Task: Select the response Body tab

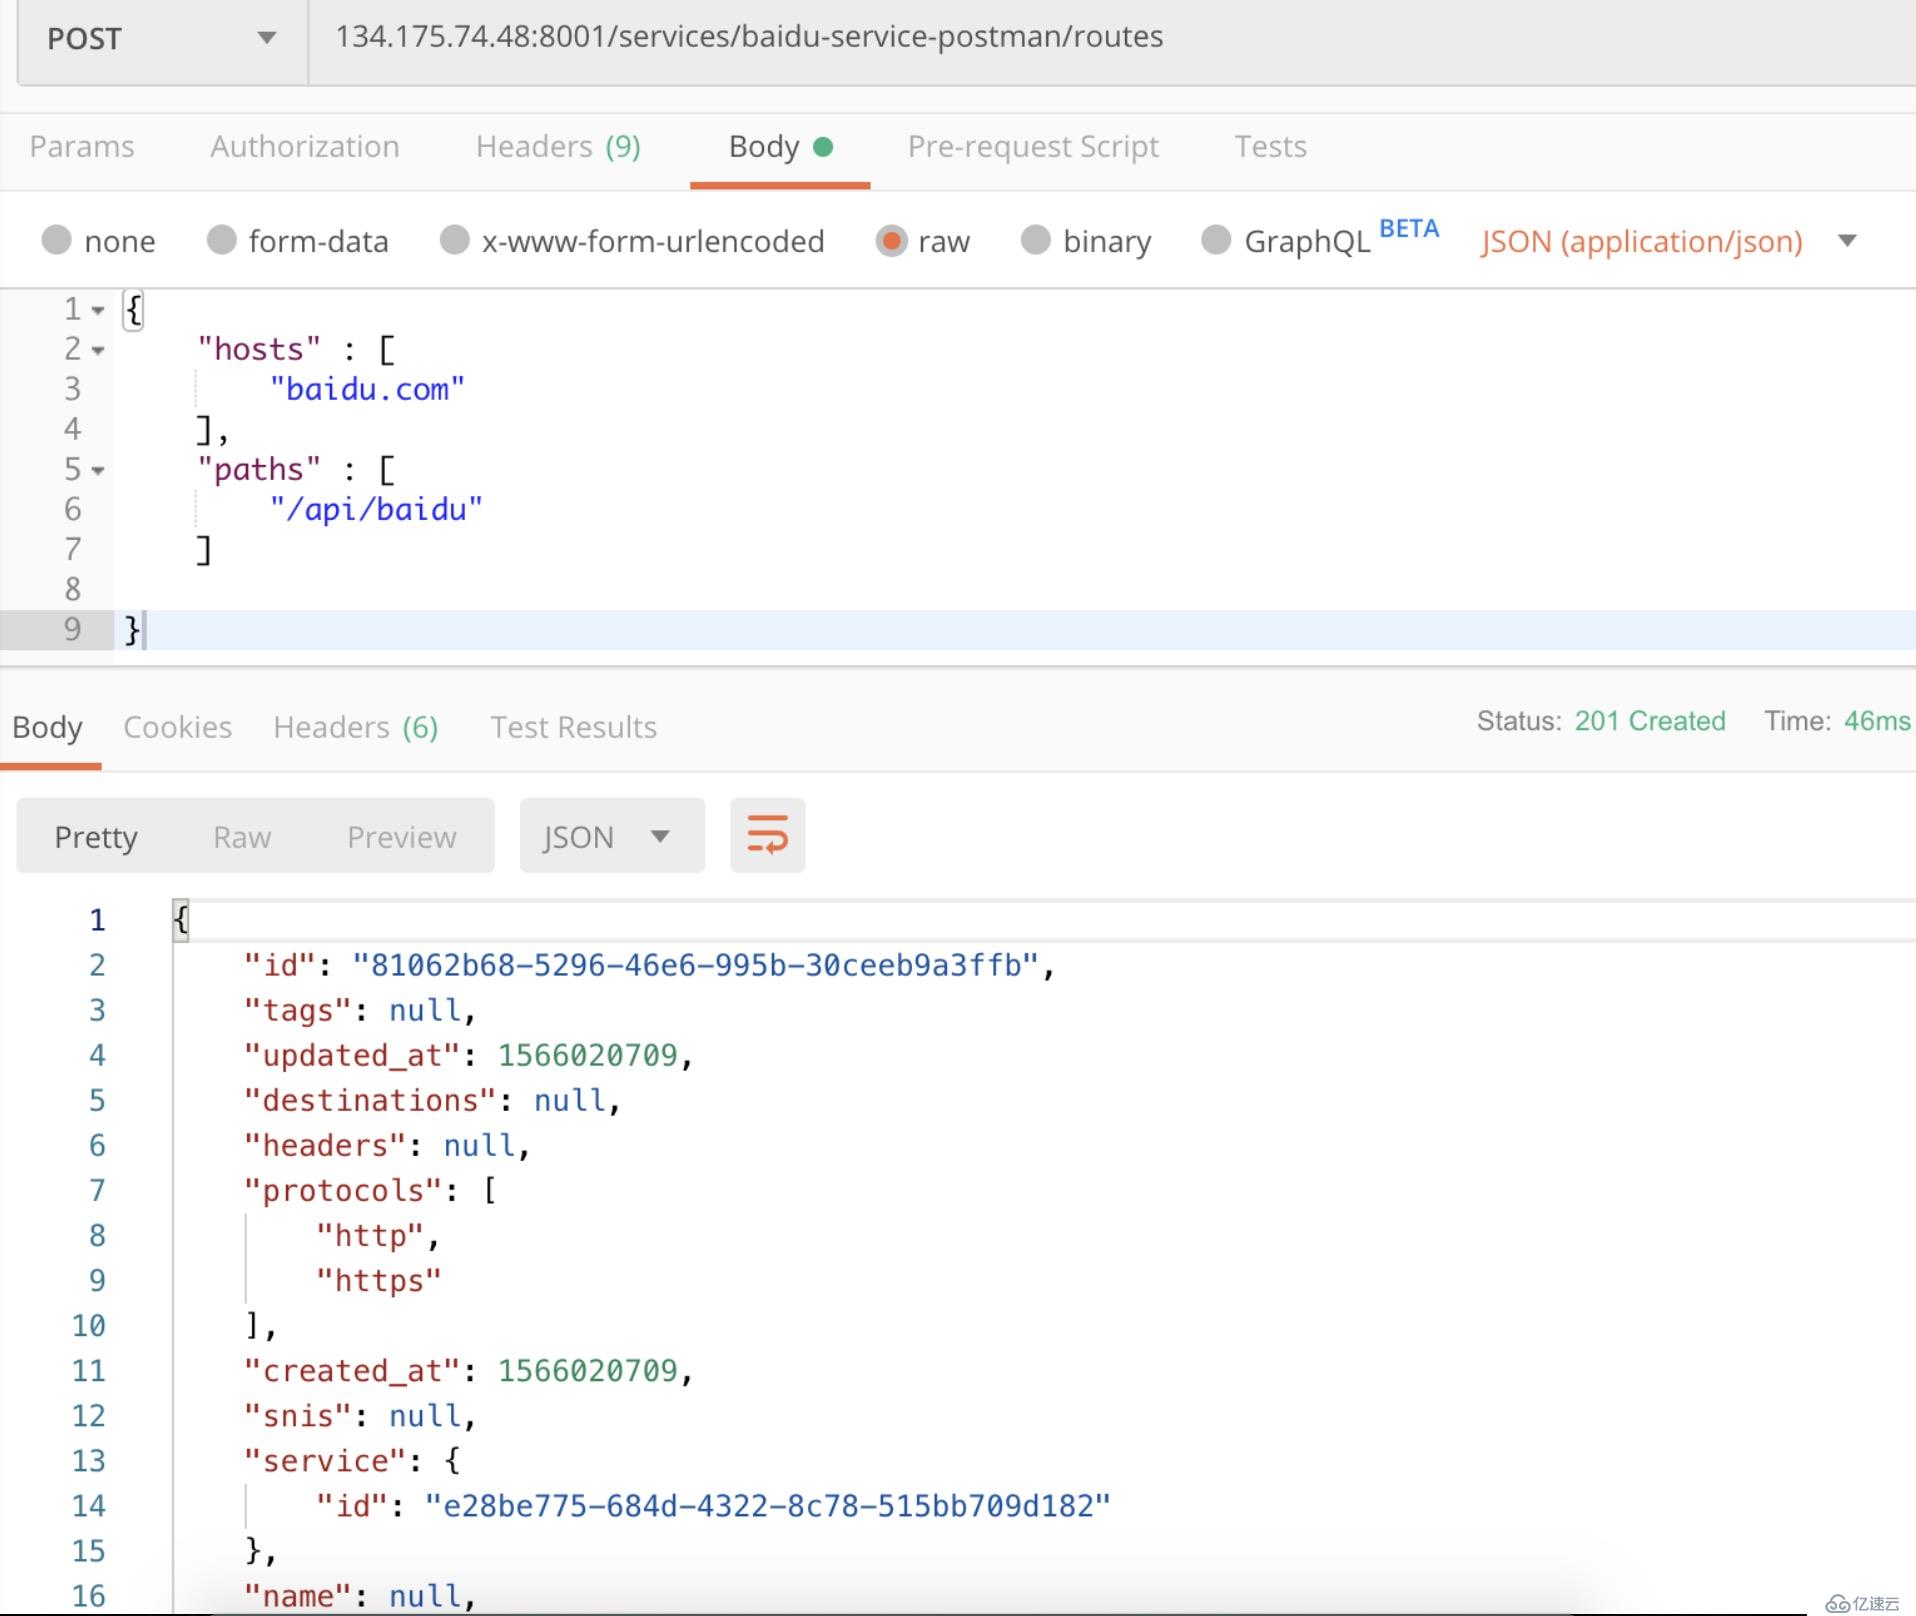Action: coord(47,727)
